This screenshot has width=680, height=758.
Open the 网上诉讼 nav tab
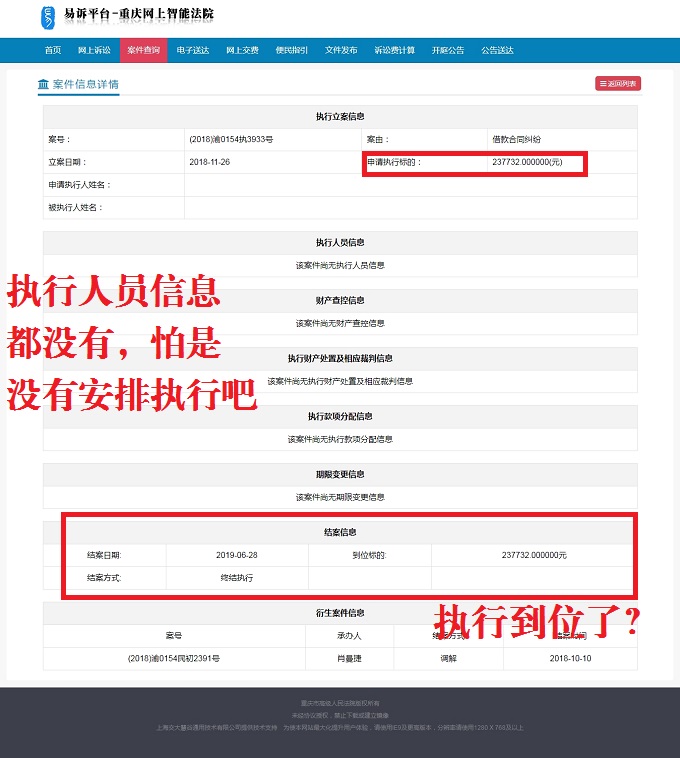click(94, 50)
